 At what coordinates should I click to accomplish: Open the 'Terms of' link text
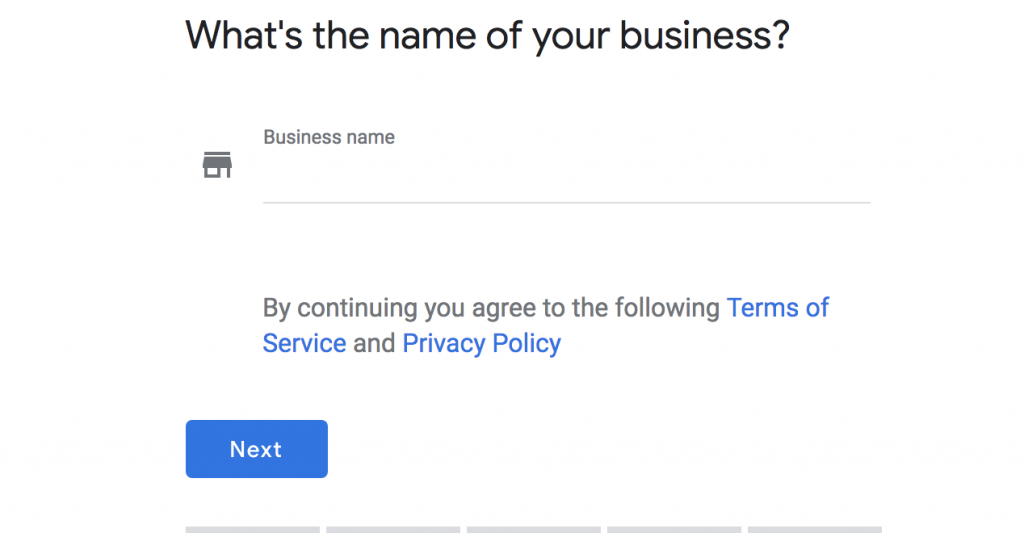point(777,307)
